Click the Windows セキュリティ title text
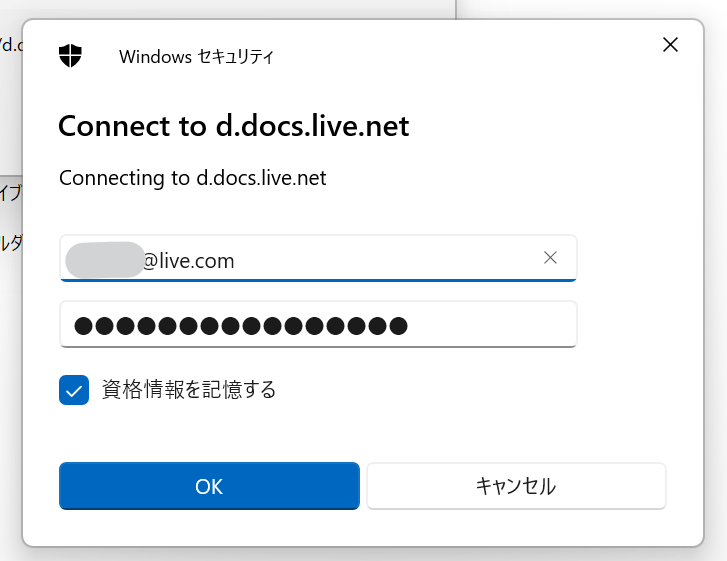 point(196,57)
